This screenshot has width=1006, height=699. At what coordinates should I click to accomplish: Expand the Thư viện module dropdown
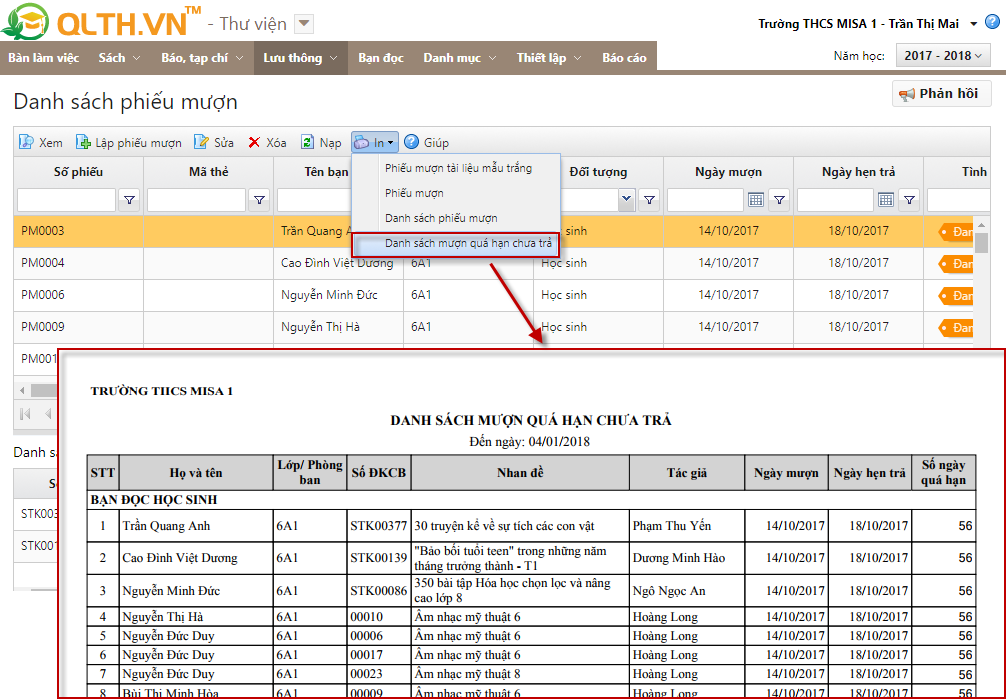point(305,24)
